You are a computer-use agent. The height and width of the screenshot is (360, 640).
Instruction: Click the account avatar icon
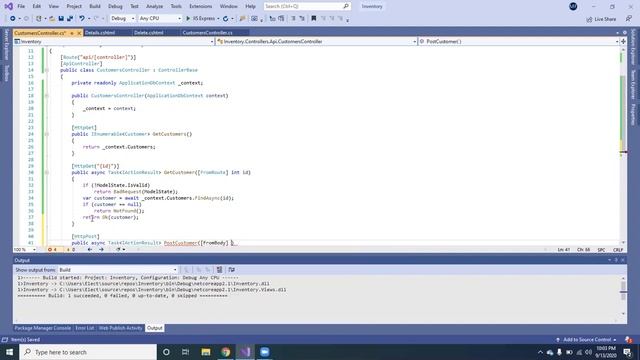573,6
